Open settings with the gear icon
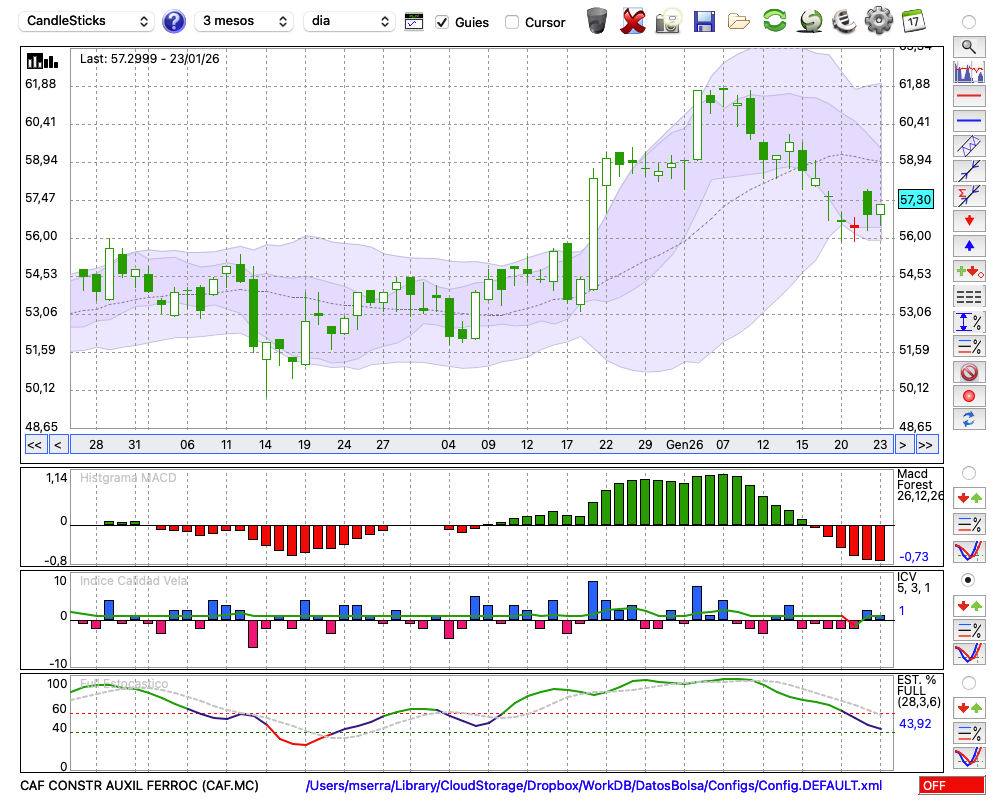The height and width of the screenshot is (800, 1000). (x=878, y=21)
